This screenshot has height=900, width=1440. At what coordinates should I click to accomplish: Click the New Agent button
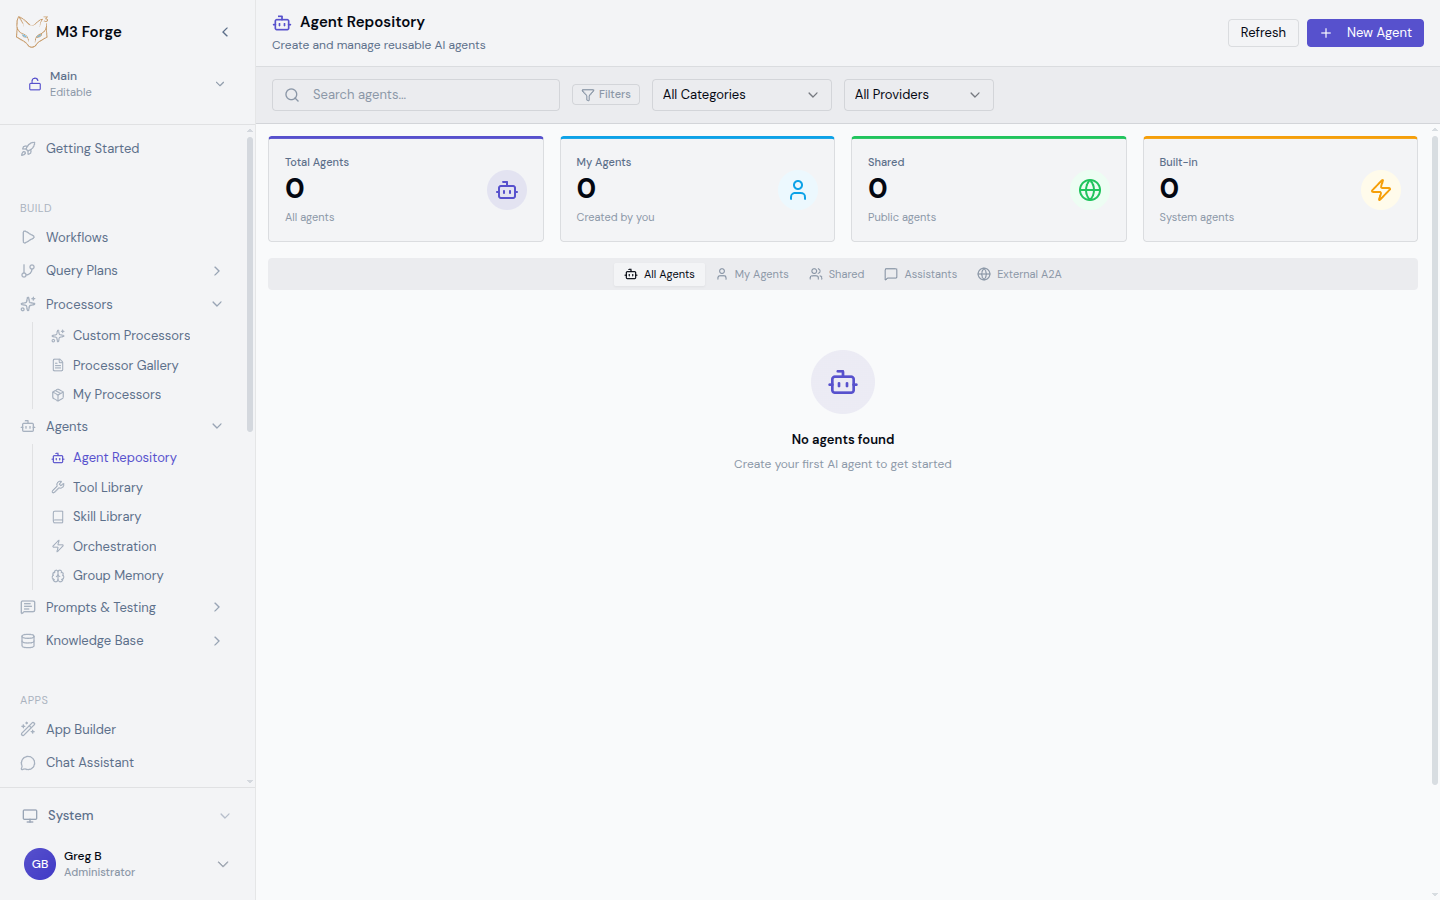pos(1364,33)
